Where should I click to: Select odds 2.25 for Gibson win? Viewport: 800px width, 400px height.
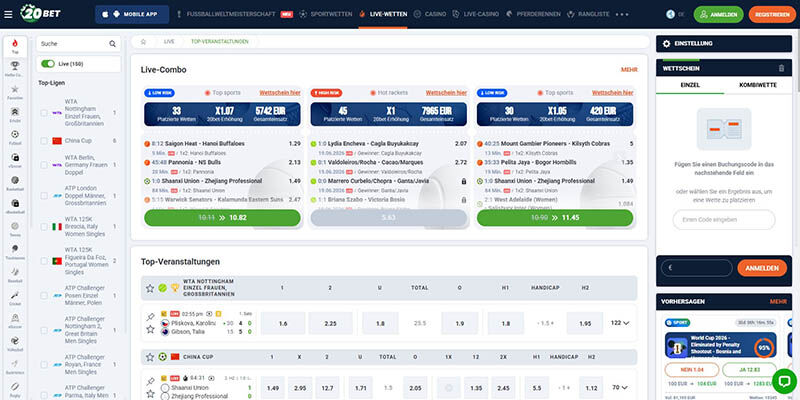pyautogui.click(x=331, y=323)
